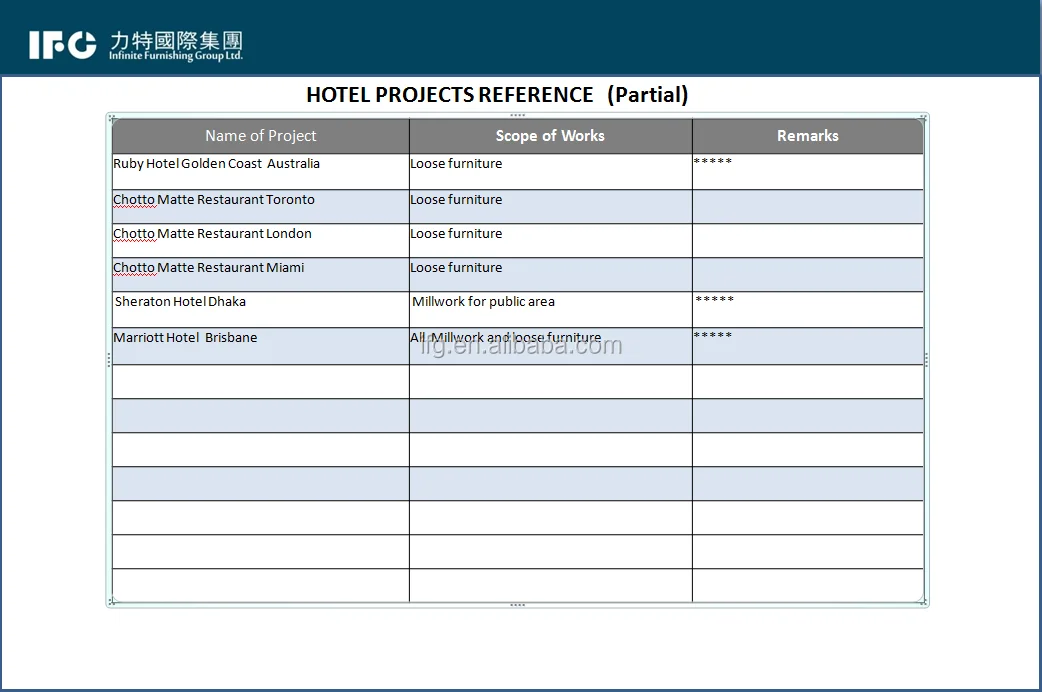Select the 'Chotto Matte Restaurant London' cell
Viewport: 1042px width, 692px height.
tap(213, 234)
